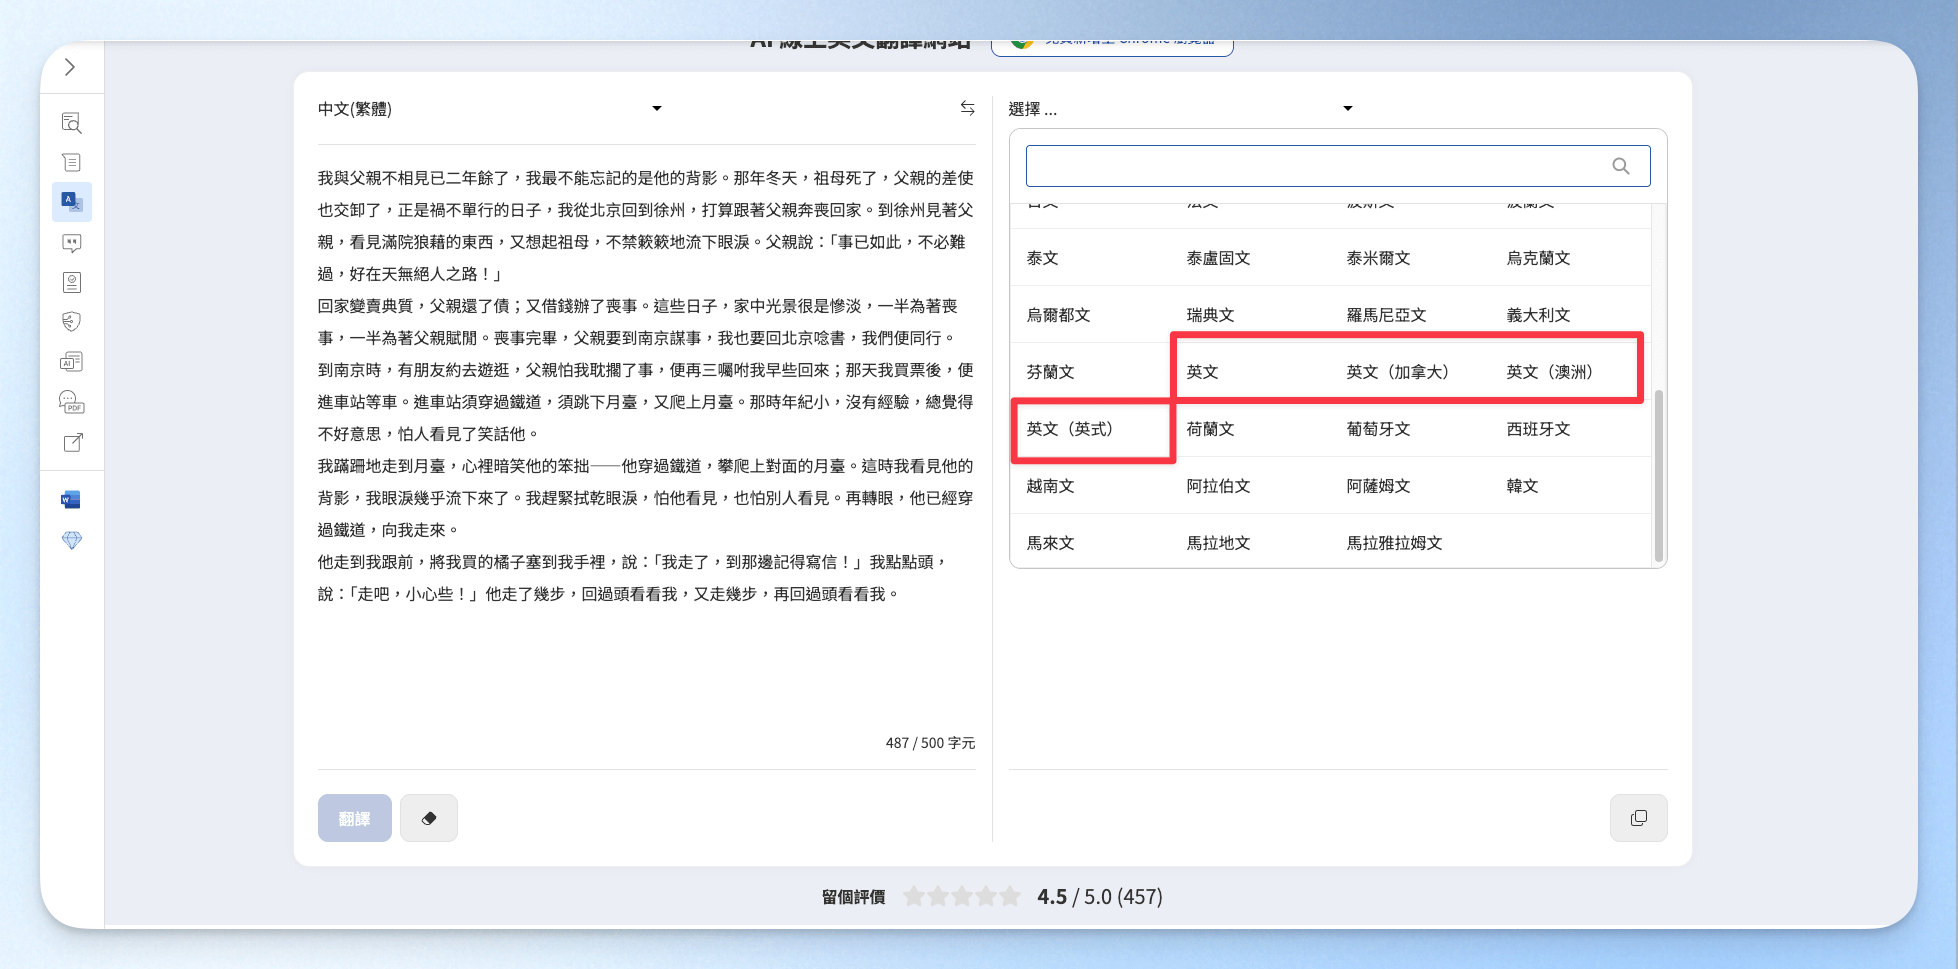This screenshot has width=1958, height=969.
Task: Click the premium diamond icon
Action: click(72, 540)
